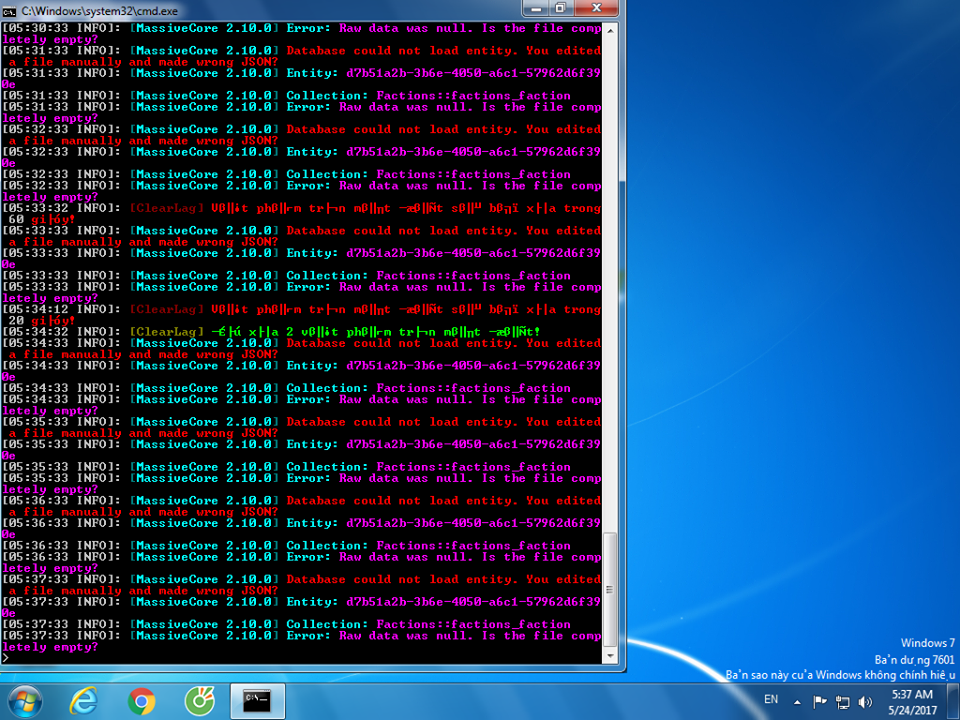Open the EN input language indicator
960x720 pixels.
click(771, 699)
